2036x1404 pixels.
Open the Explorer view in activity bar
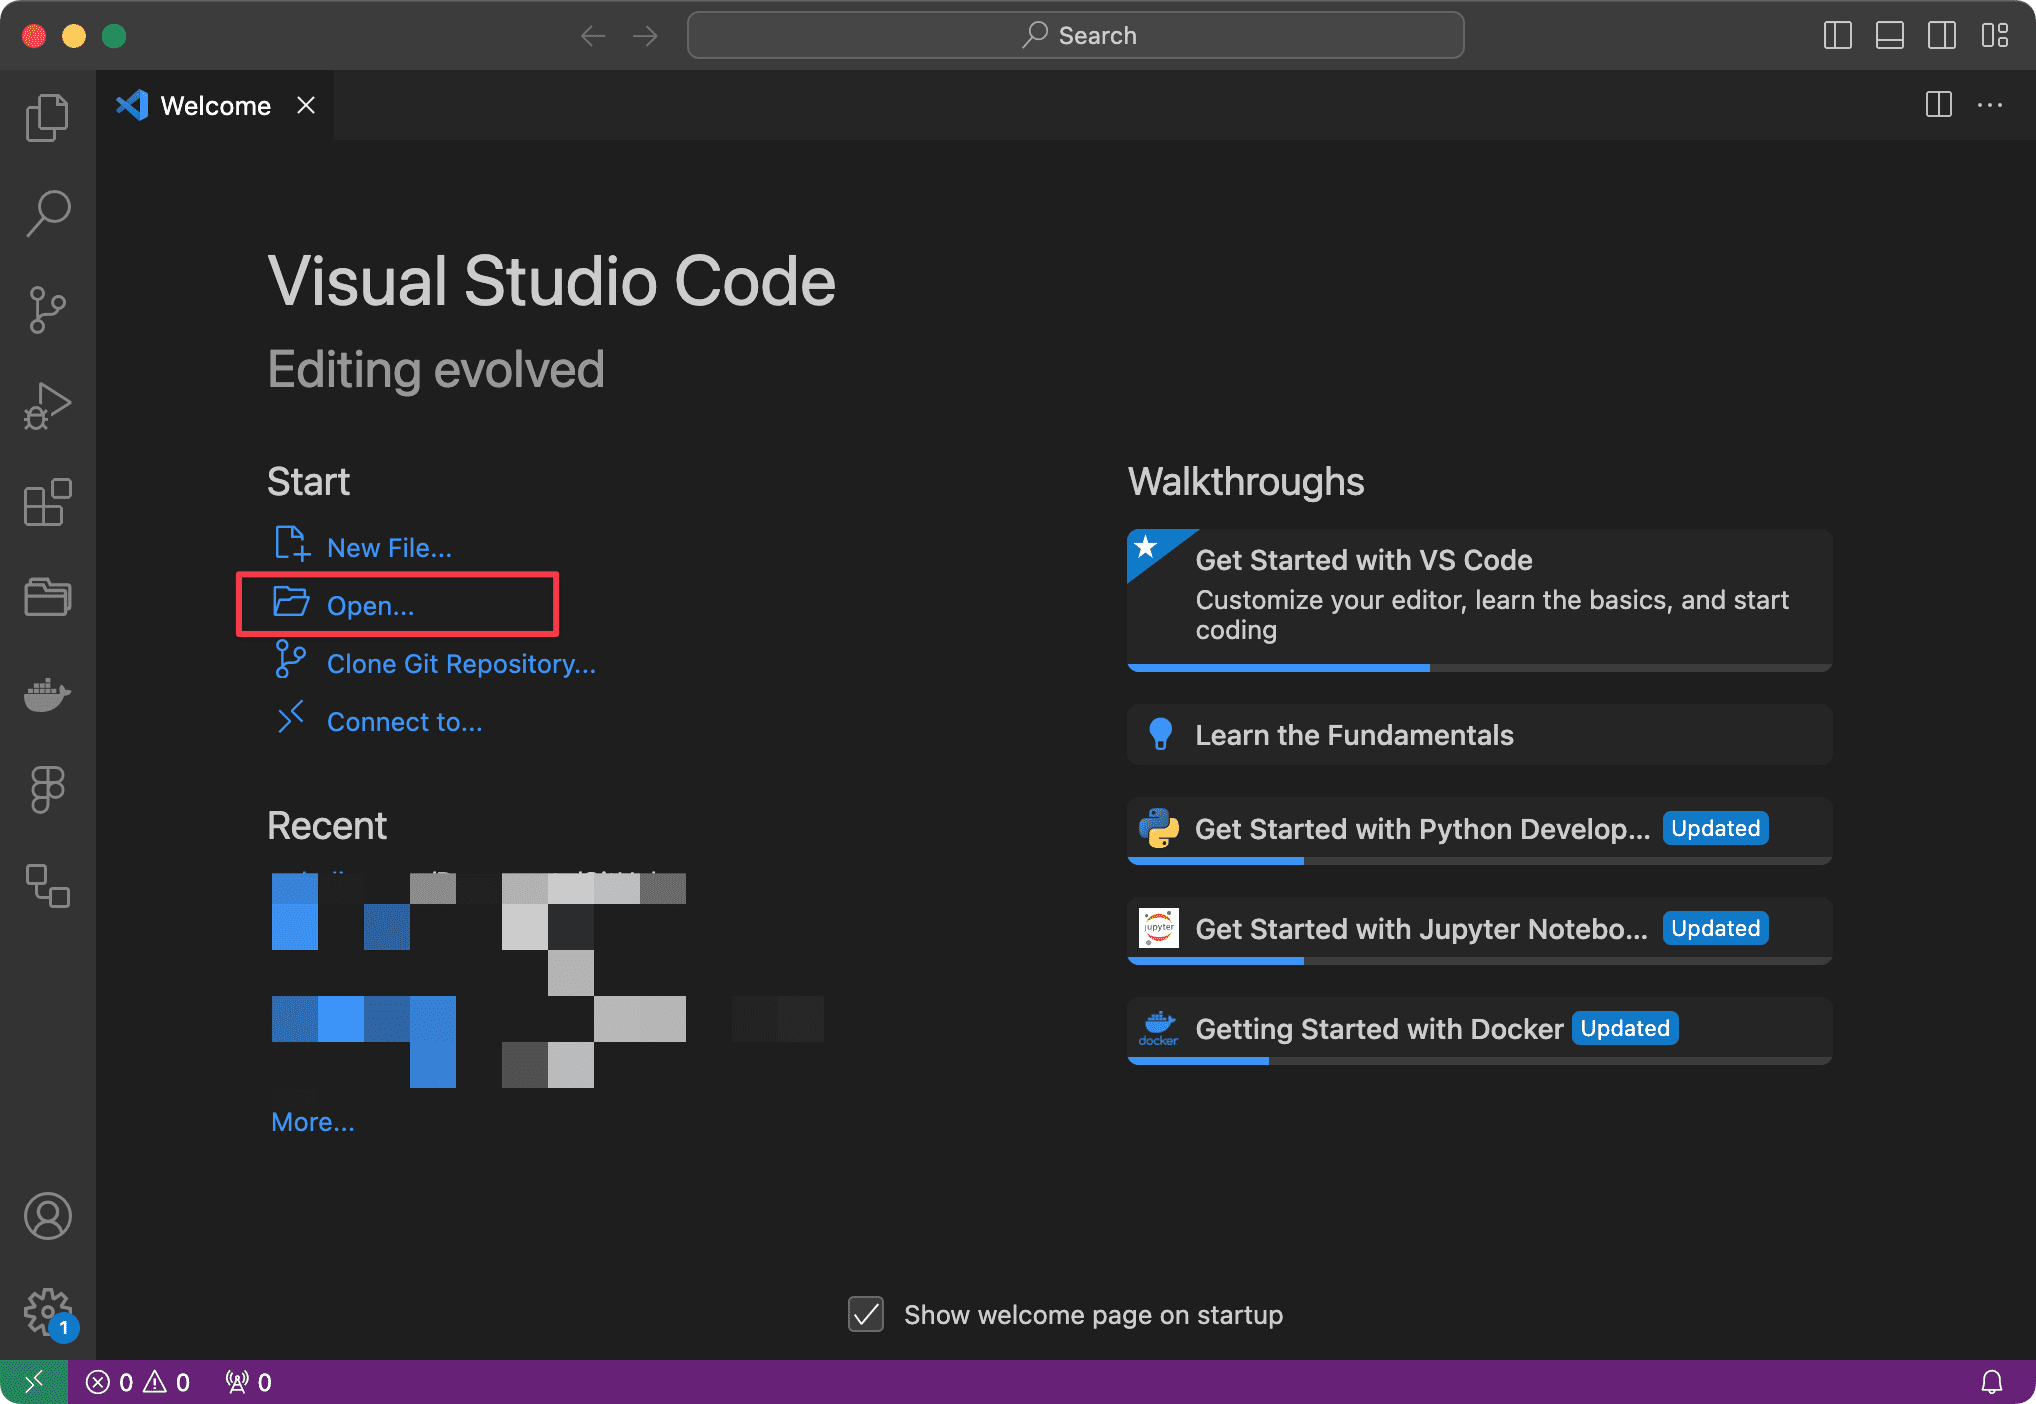pyautogui.click(x=47, y=118)
